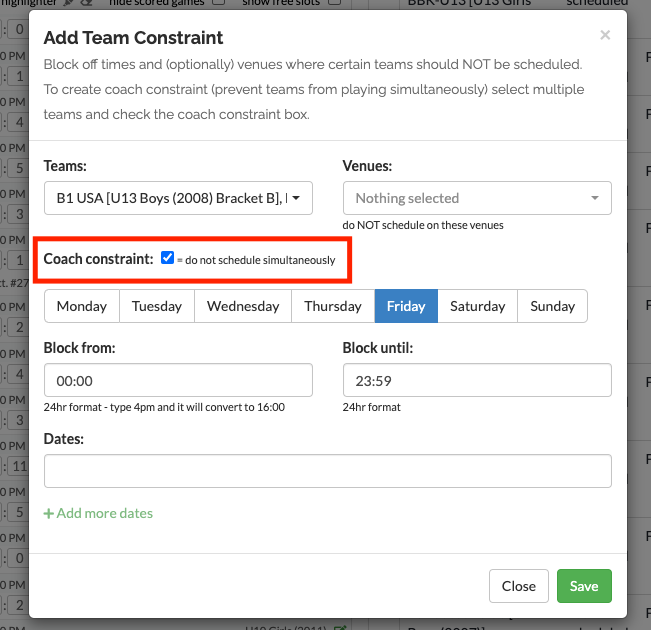This screenshot has width=651, height=630.
Task: Deselect the Friday day toggle
Action: pyautogui.click(x=406, y=306)
